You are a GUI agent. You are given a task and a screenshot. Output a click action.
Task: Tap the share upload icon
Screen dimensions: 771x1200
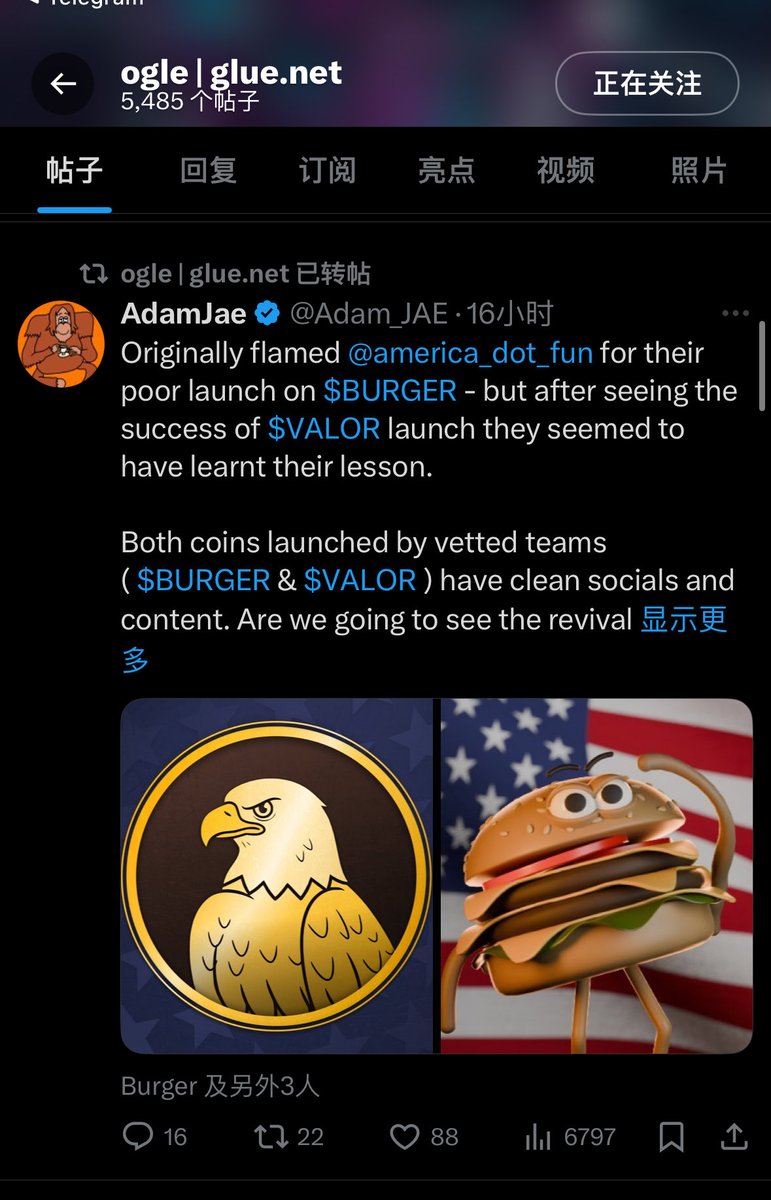coord(734,1136)
